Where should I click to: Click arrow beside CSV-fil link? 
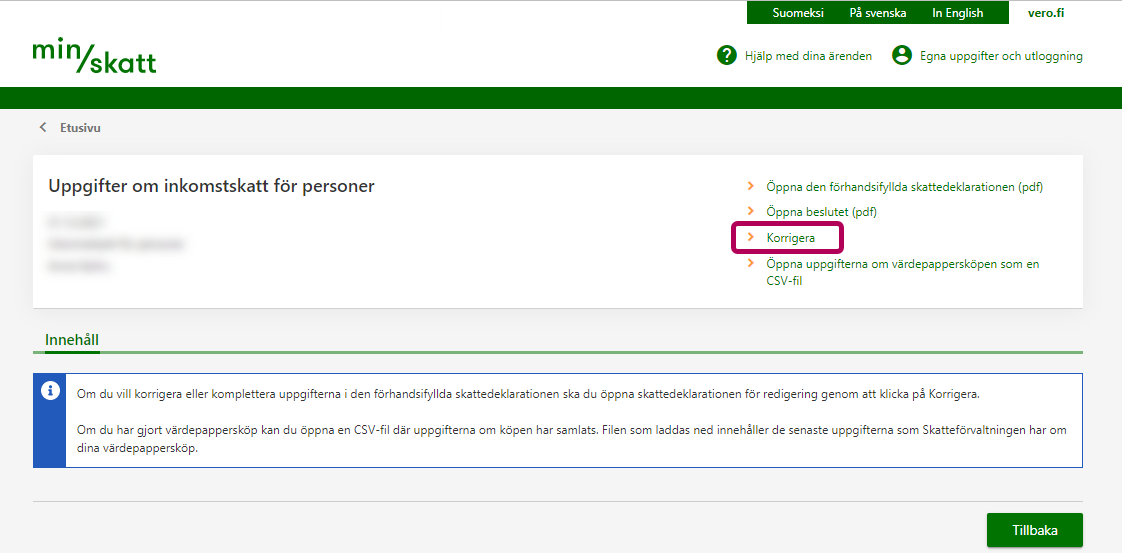[751, 264]
